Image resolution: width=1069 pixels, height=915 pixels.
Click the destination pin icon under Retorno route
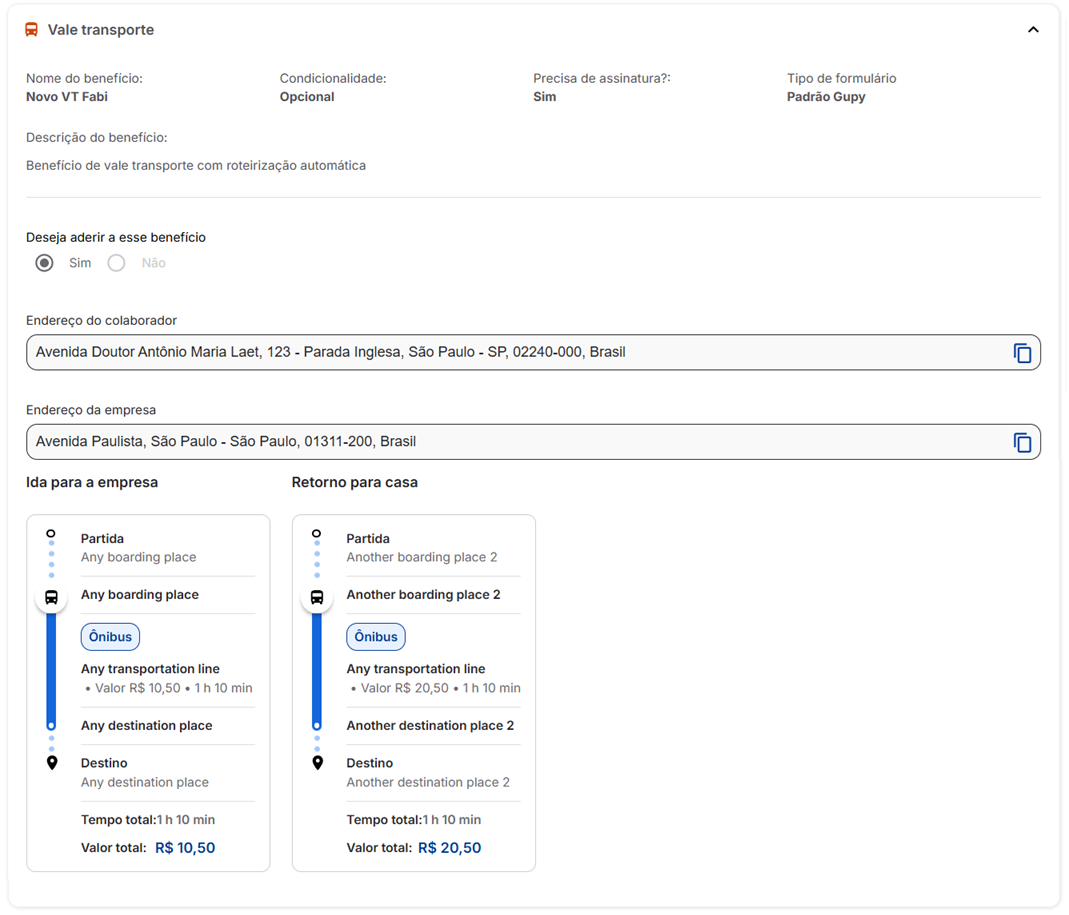pos(317,762)
